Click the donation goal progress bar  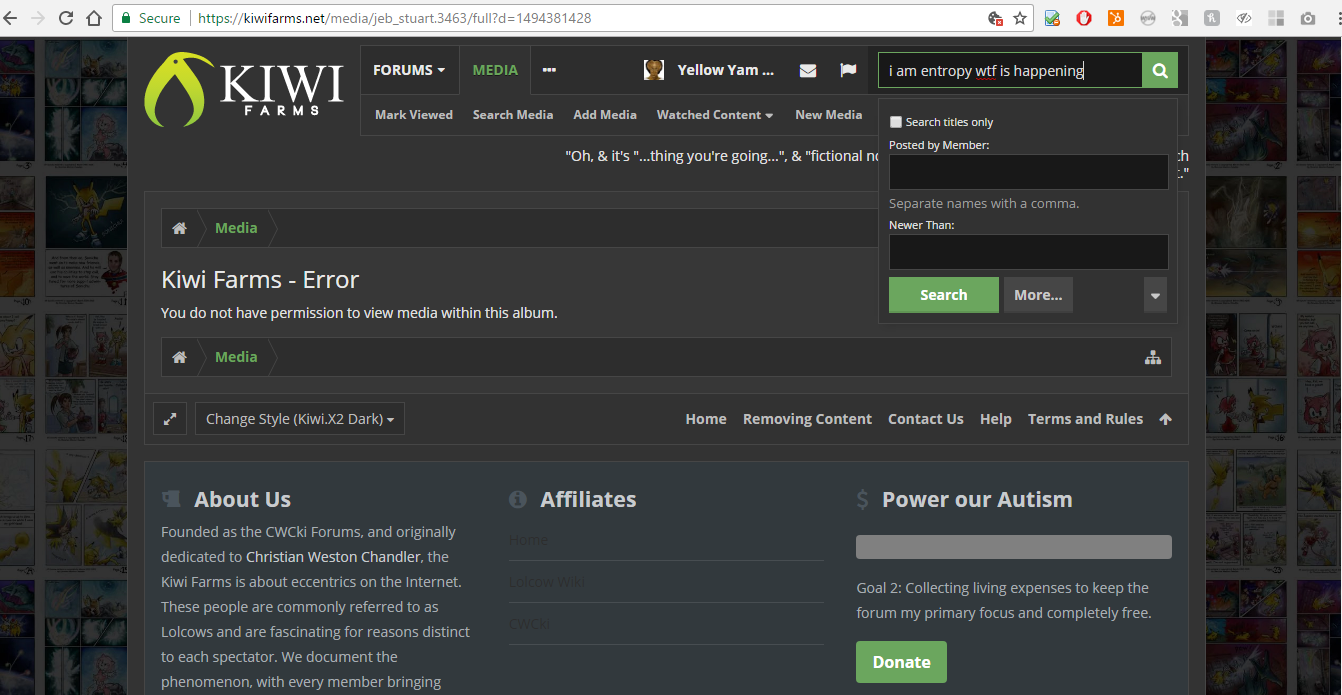pyautogui.click(x=1014, y=547)
